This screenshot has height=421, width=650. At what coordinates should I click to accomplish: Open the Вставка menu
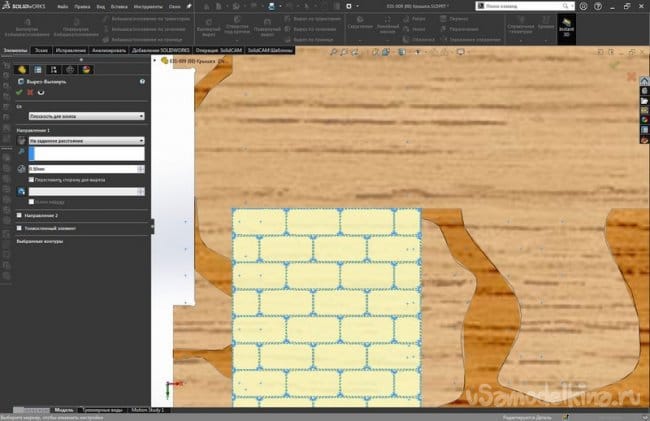coord(120,6)
